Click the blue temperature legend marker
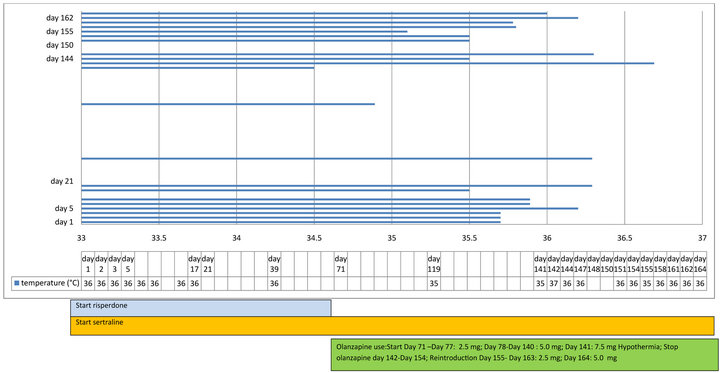The width and height of the screenshot is (720, 373). click(x=17, y=283)
